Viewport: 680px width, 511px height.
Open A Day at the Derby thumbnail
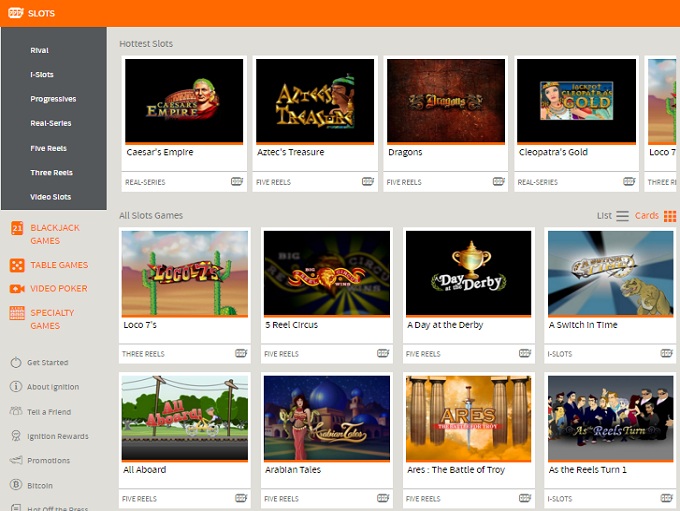point(469,273)
